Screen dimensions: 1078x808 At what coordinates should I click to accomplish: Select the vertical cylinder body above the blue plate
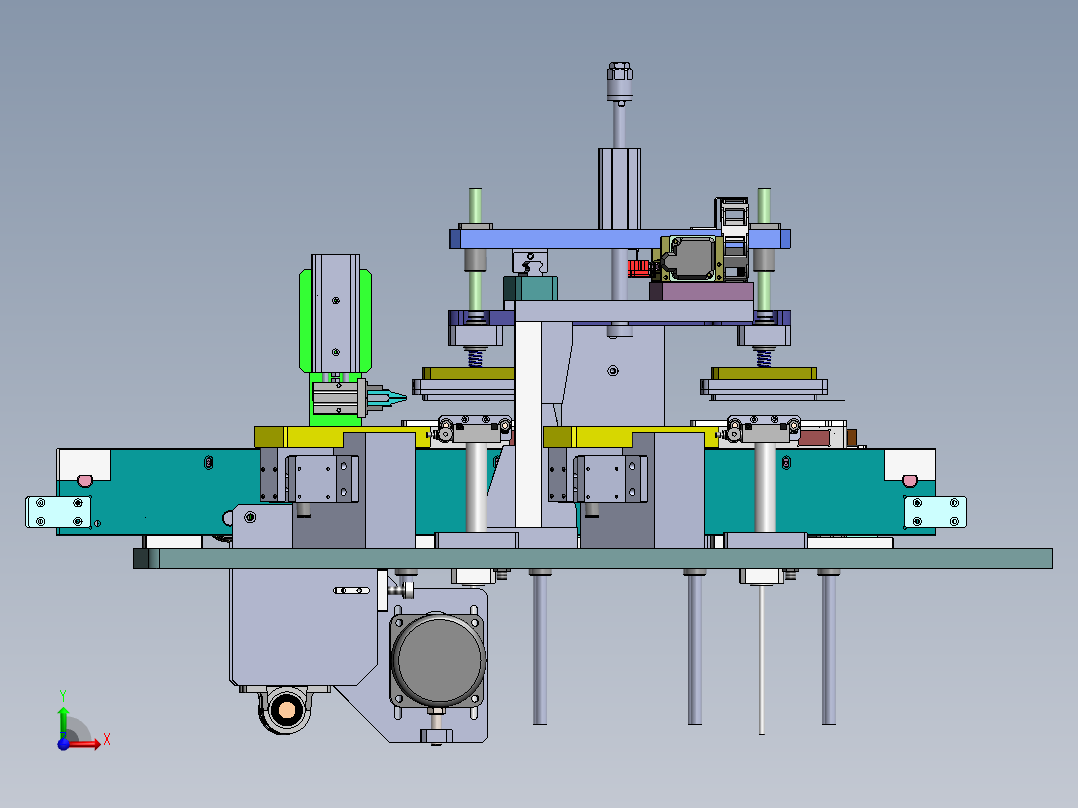pos(619,188)
